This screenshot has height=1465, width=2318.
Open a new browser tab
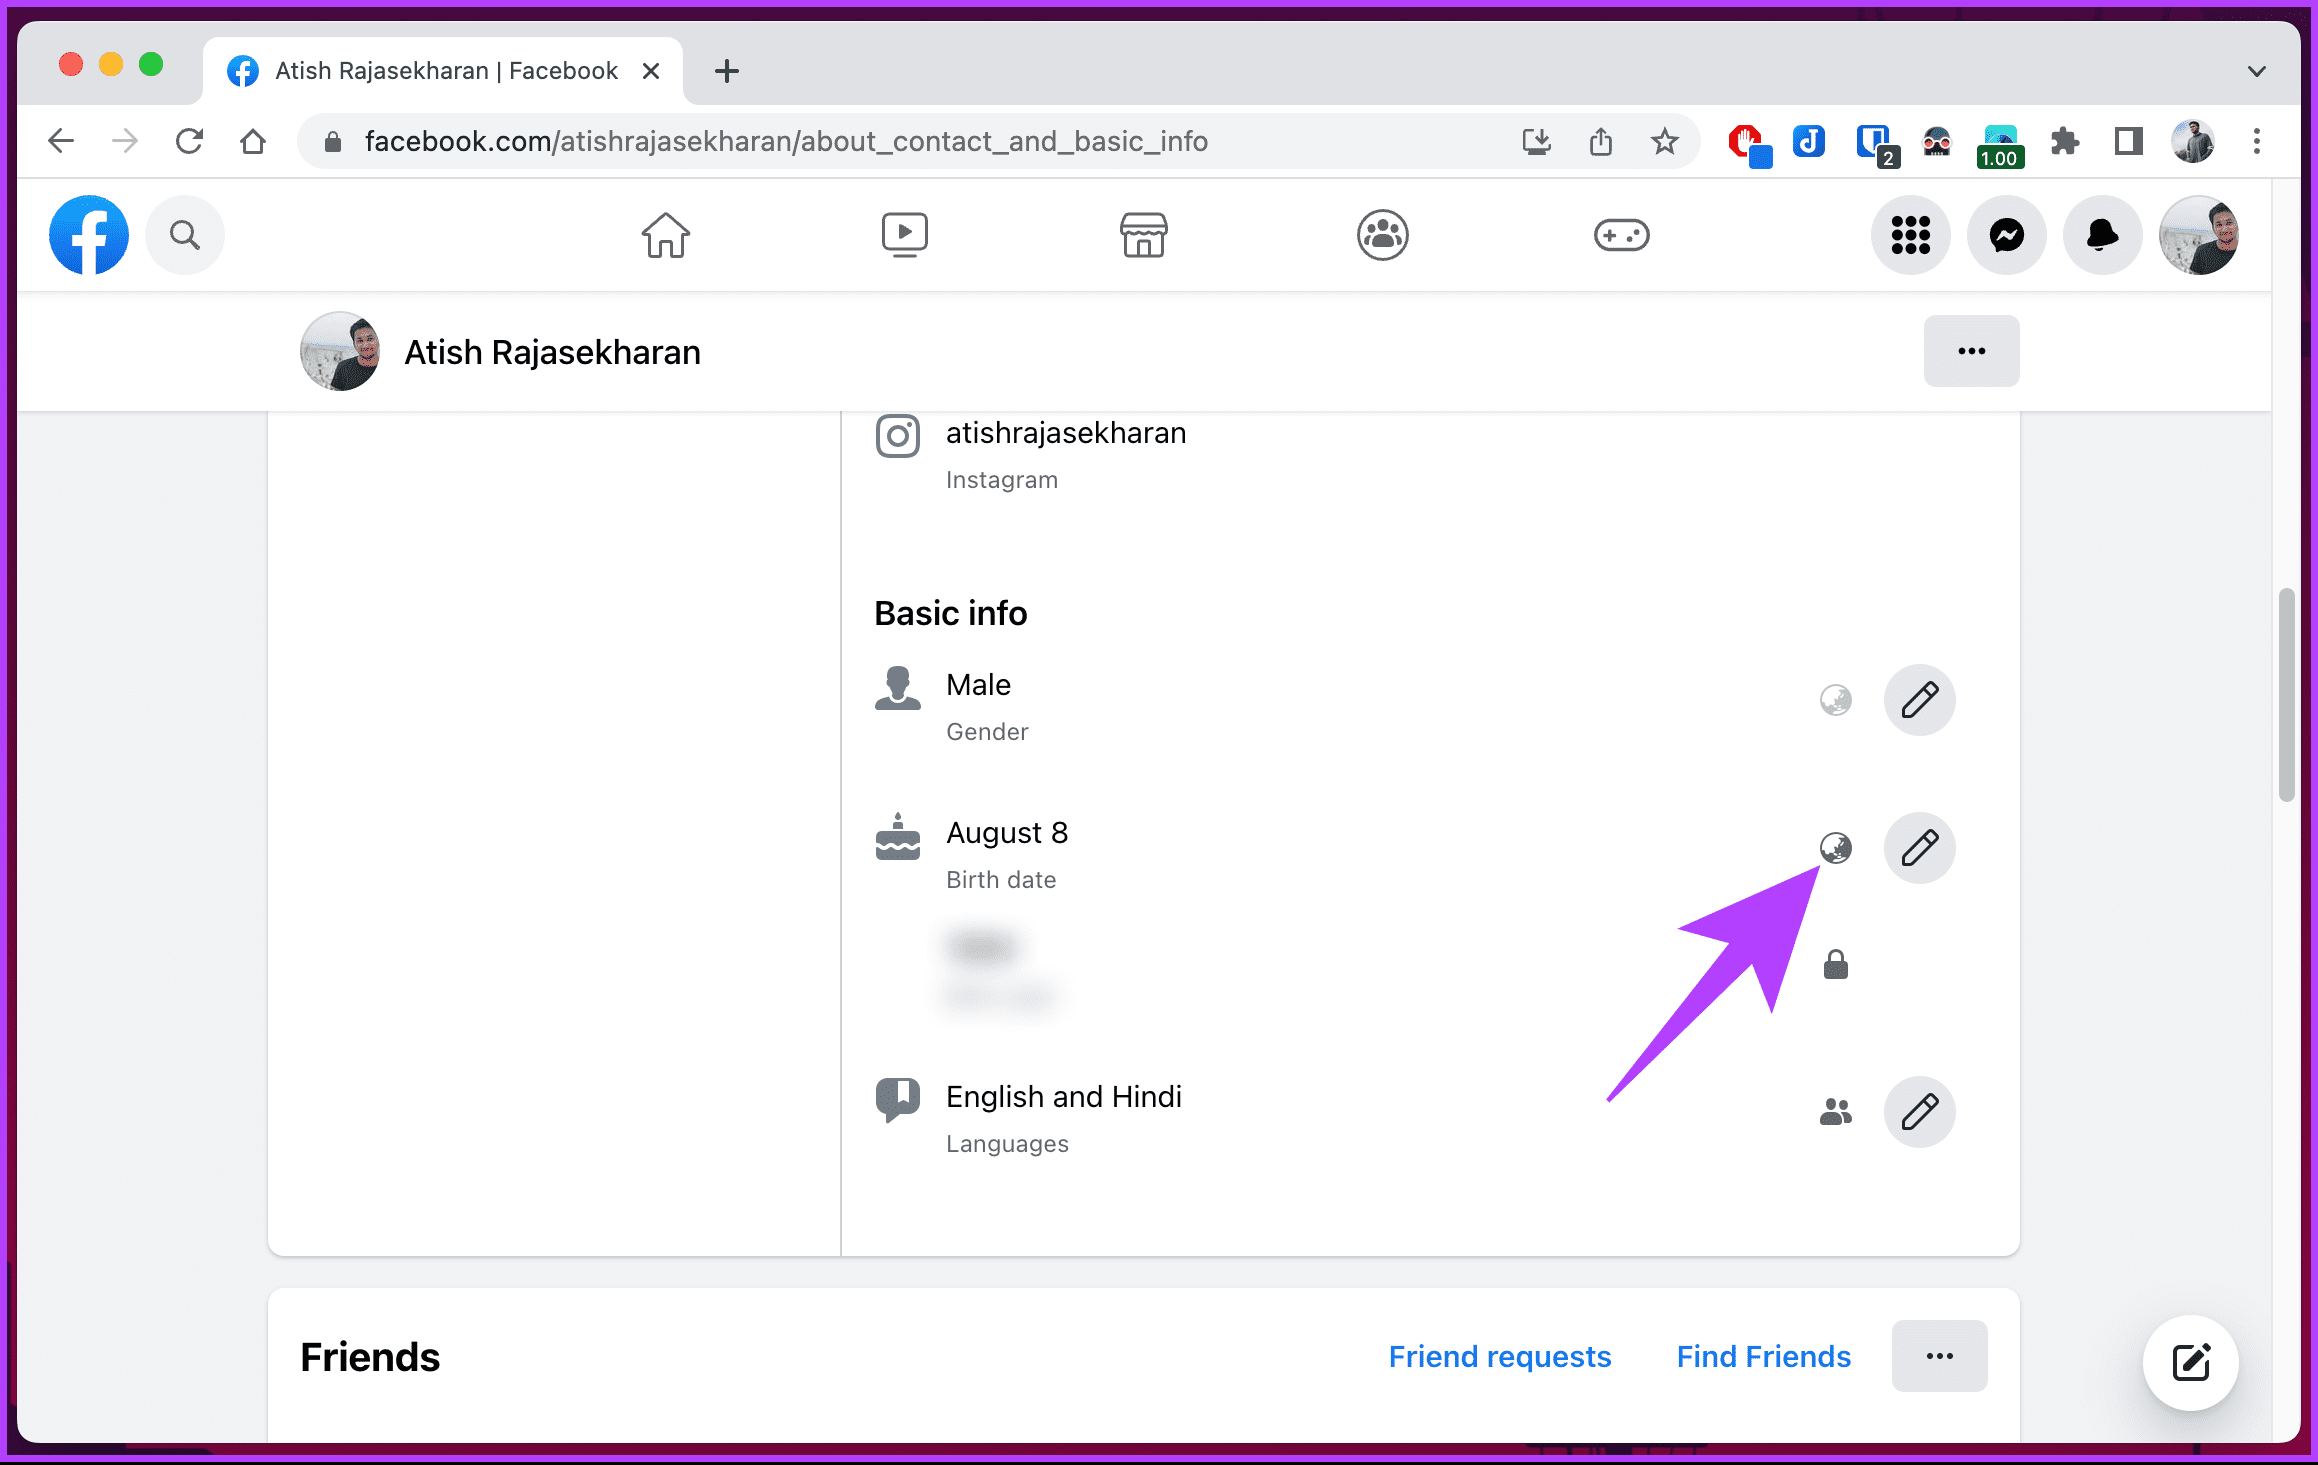click(727, 71)
